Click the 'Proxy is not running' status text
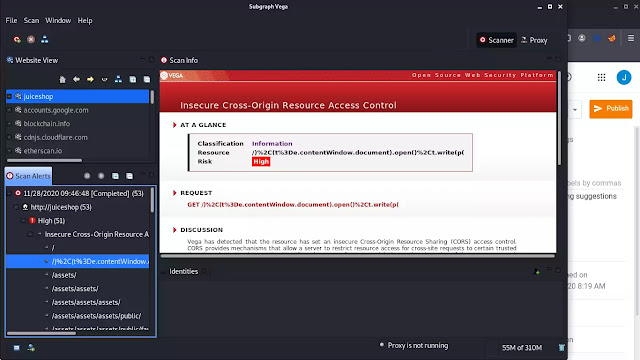This screenshot has width=640, height=360. [418, 346]
